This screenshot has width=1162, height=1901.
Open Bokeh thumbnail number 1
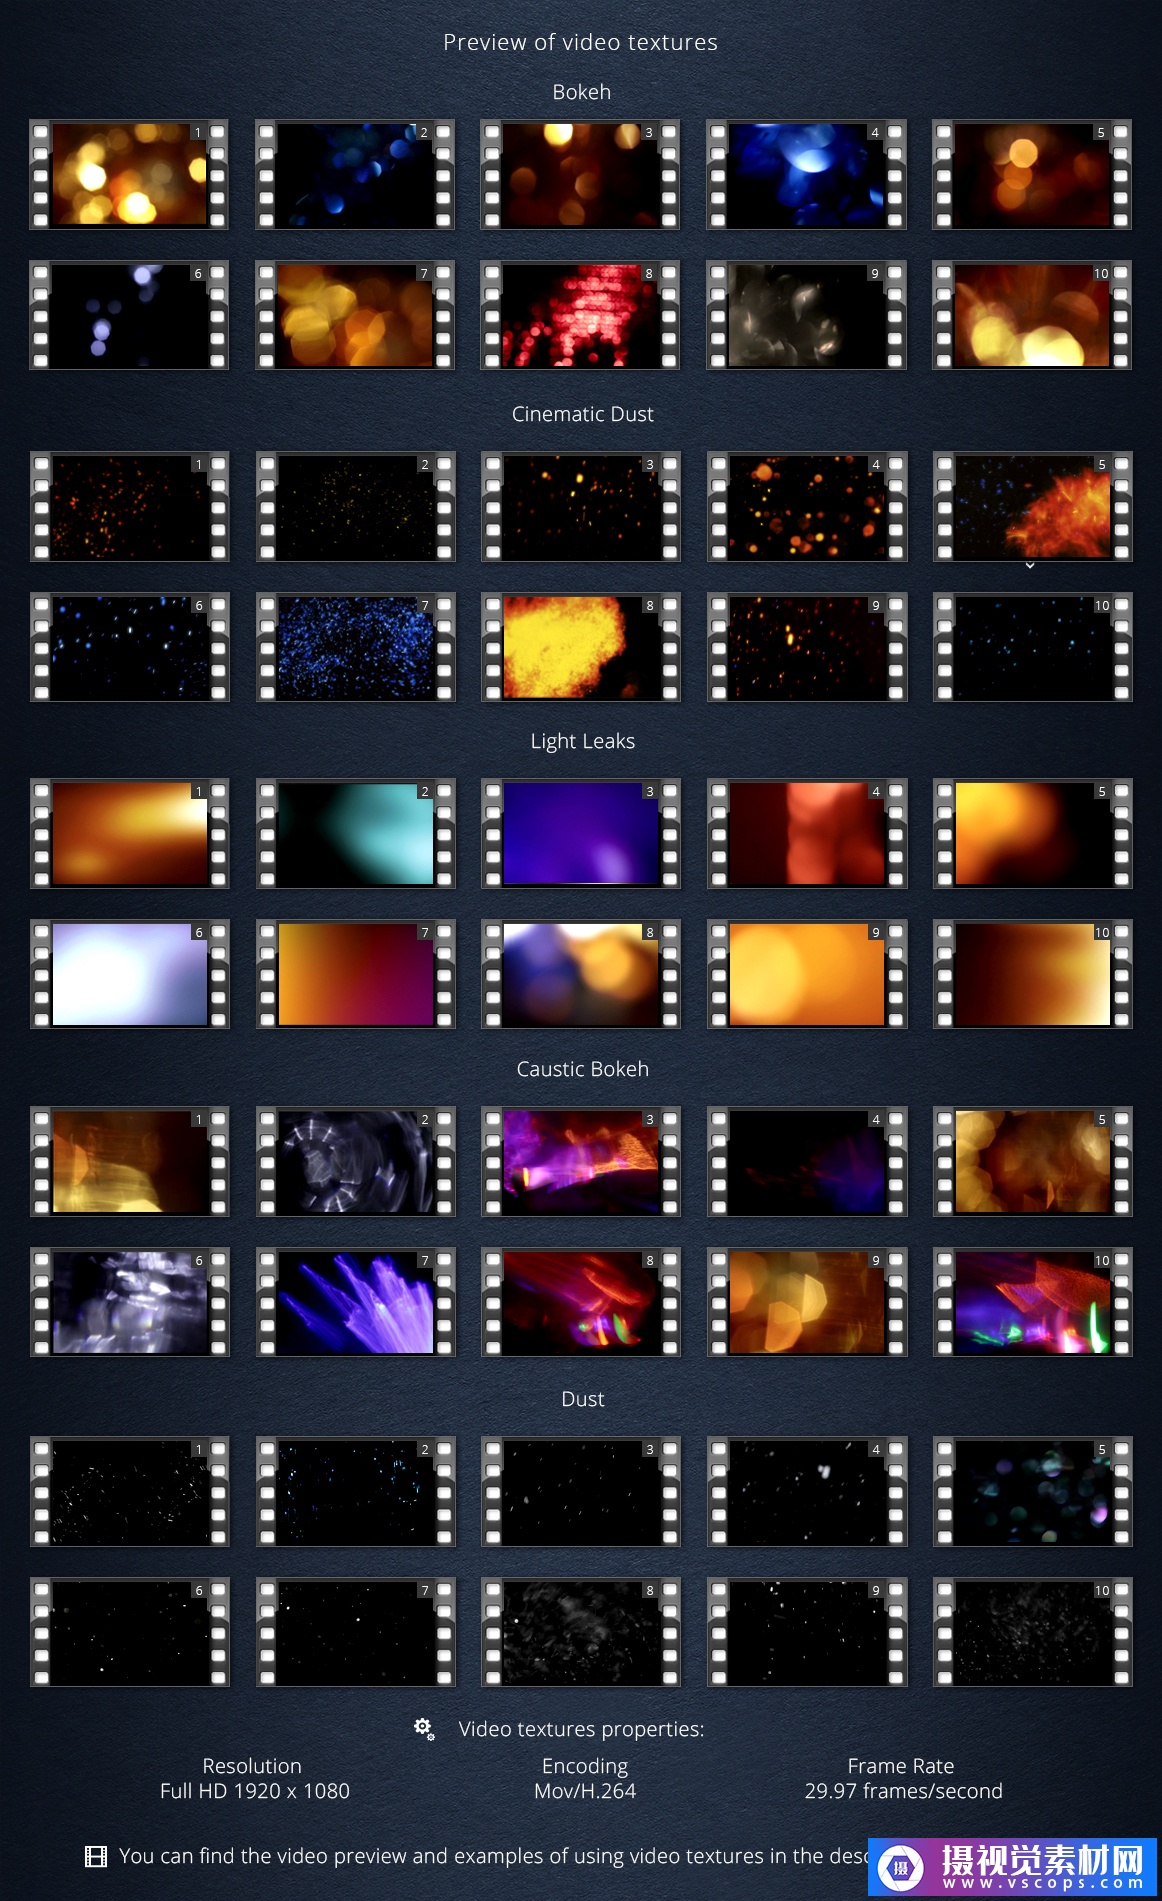pyautogui.click(x=129, y=174)
